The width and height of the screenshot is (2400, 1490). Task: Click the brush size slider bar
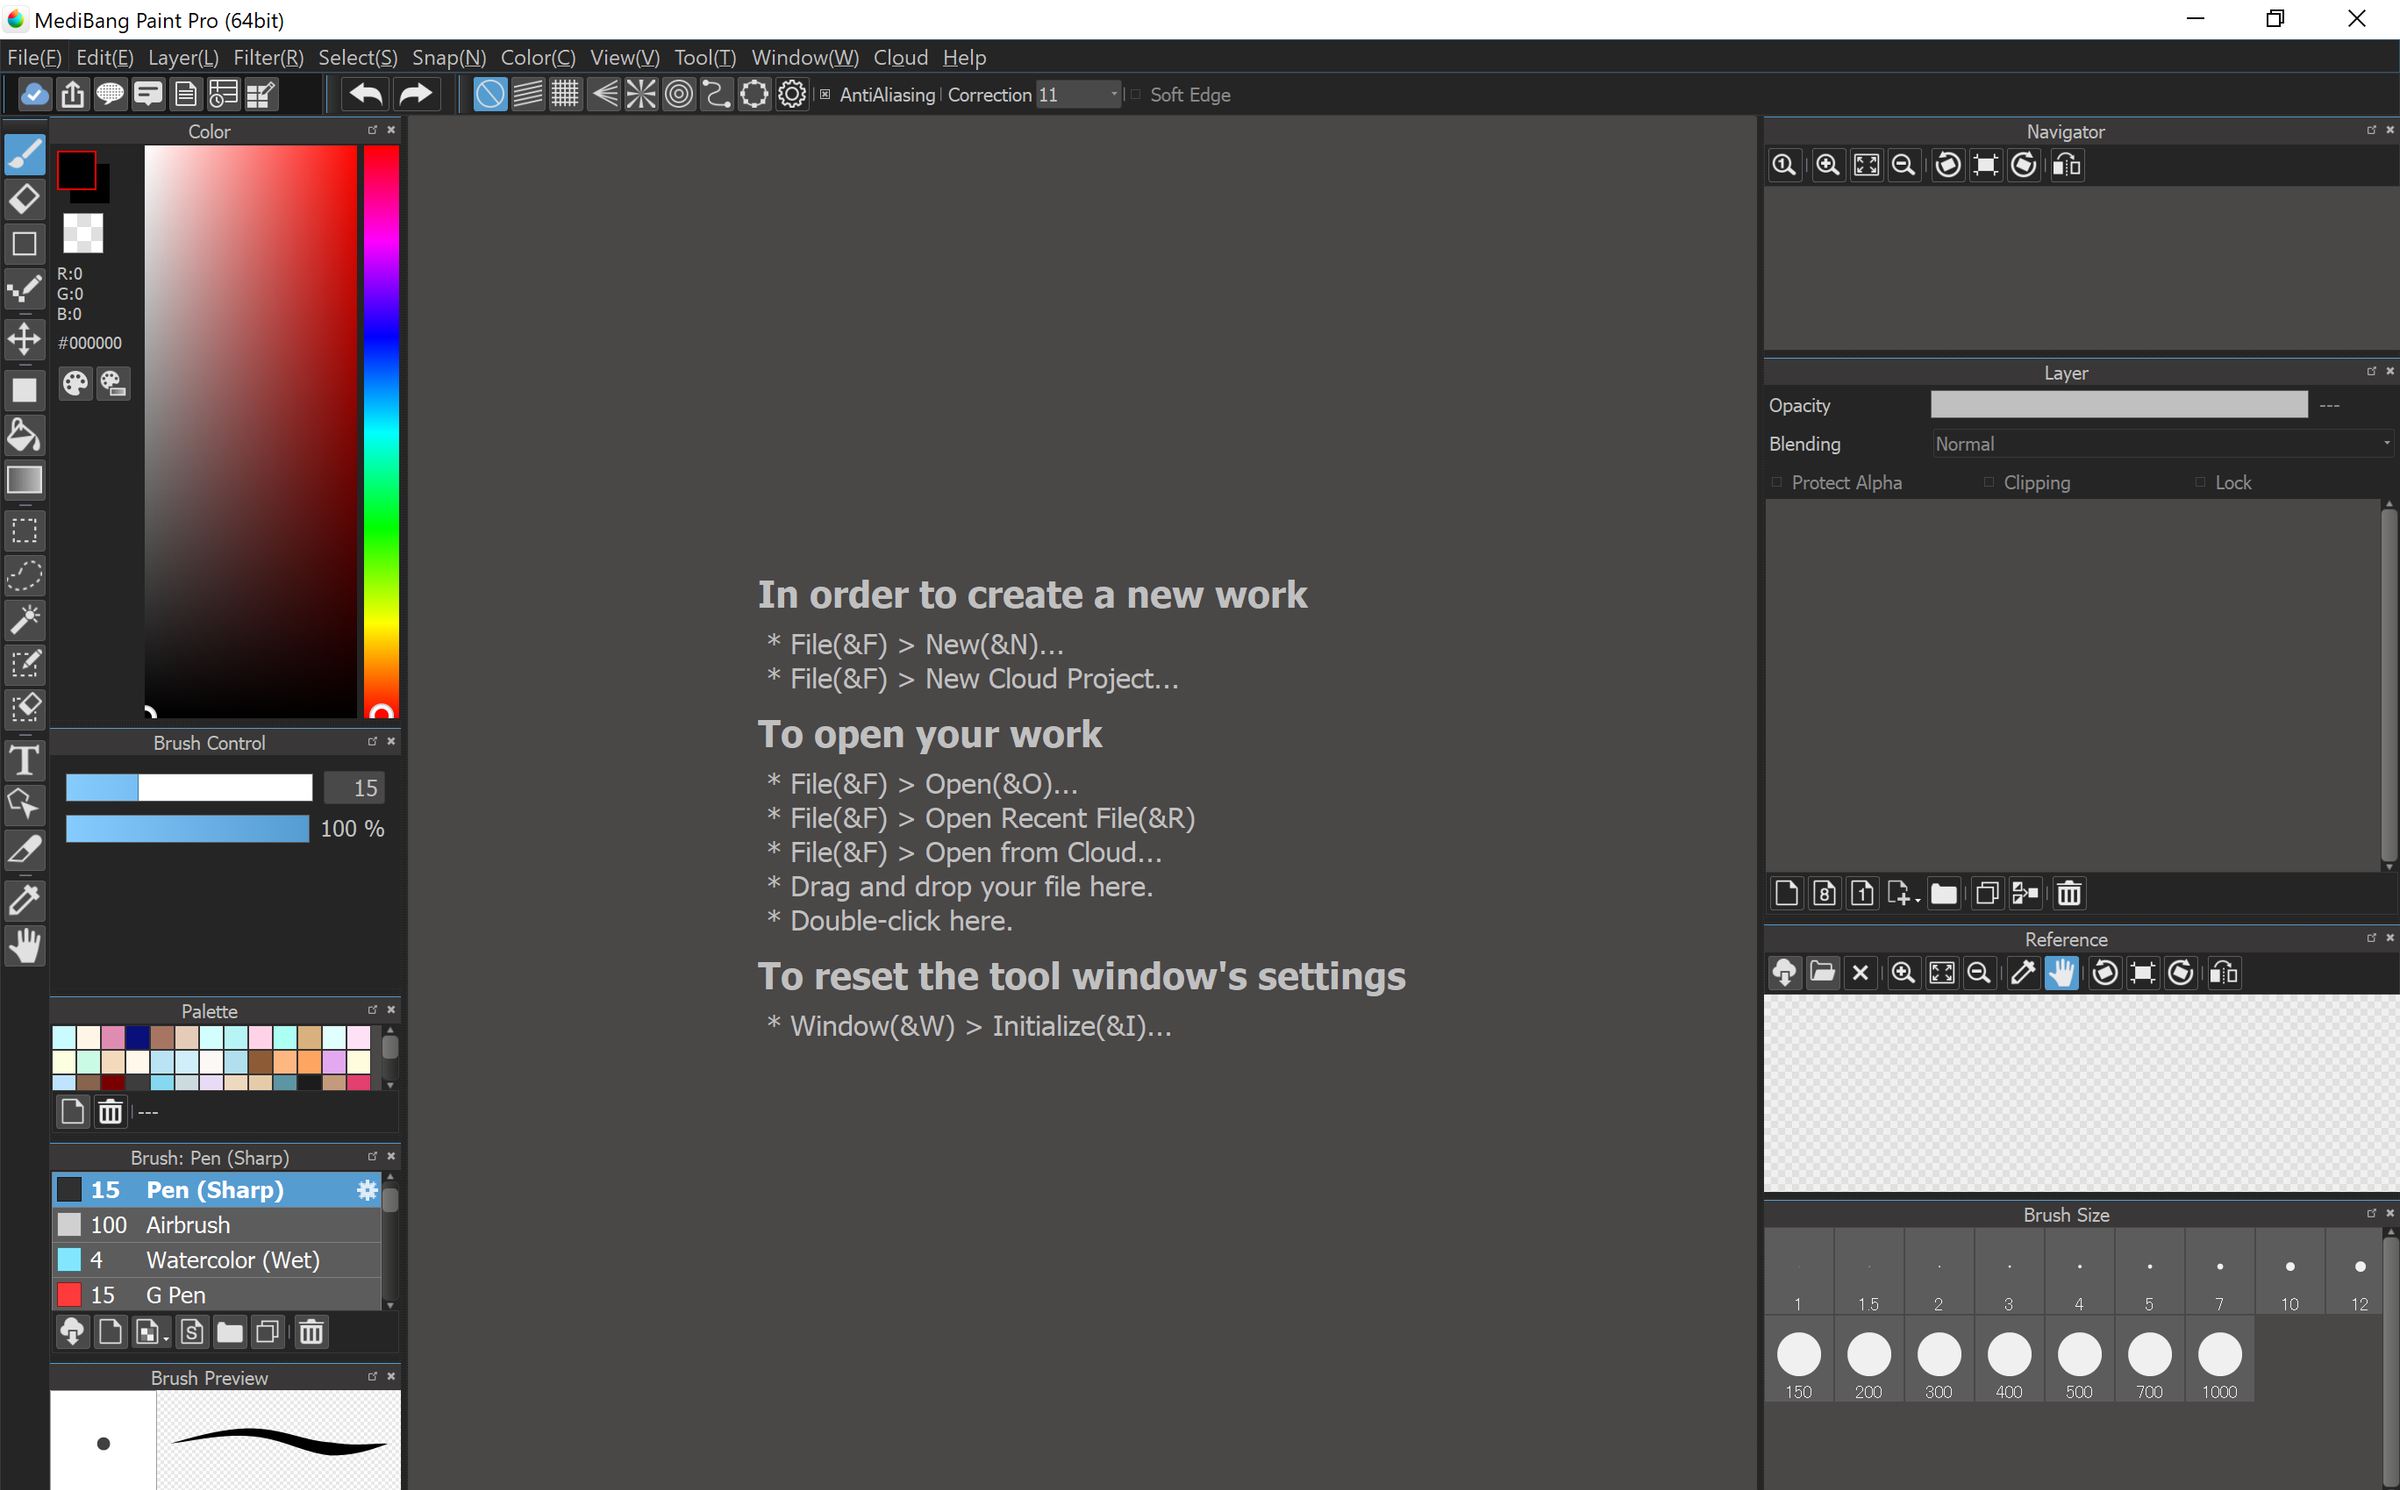coord(189,788)
